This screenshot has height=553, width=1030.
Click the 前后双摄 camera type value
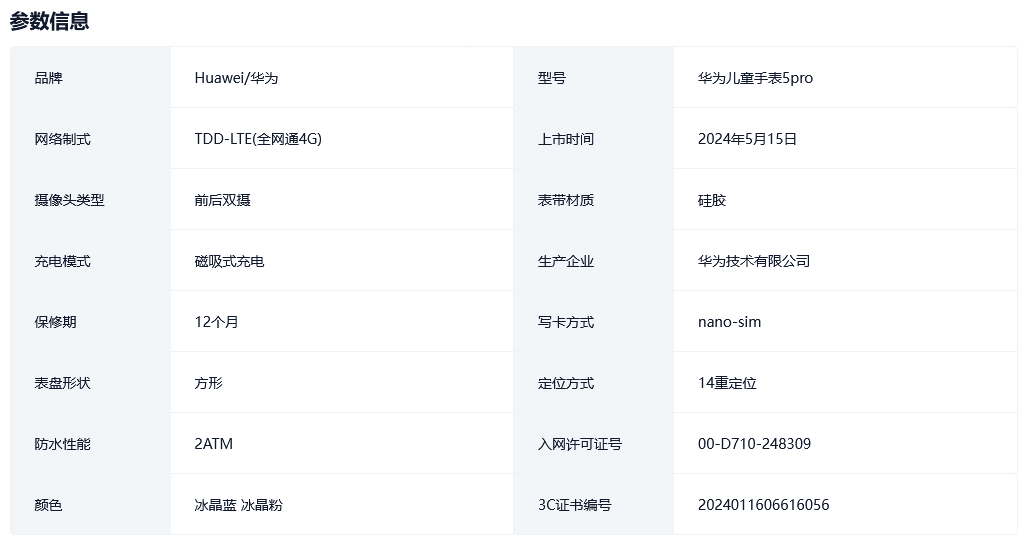(223, 200)
